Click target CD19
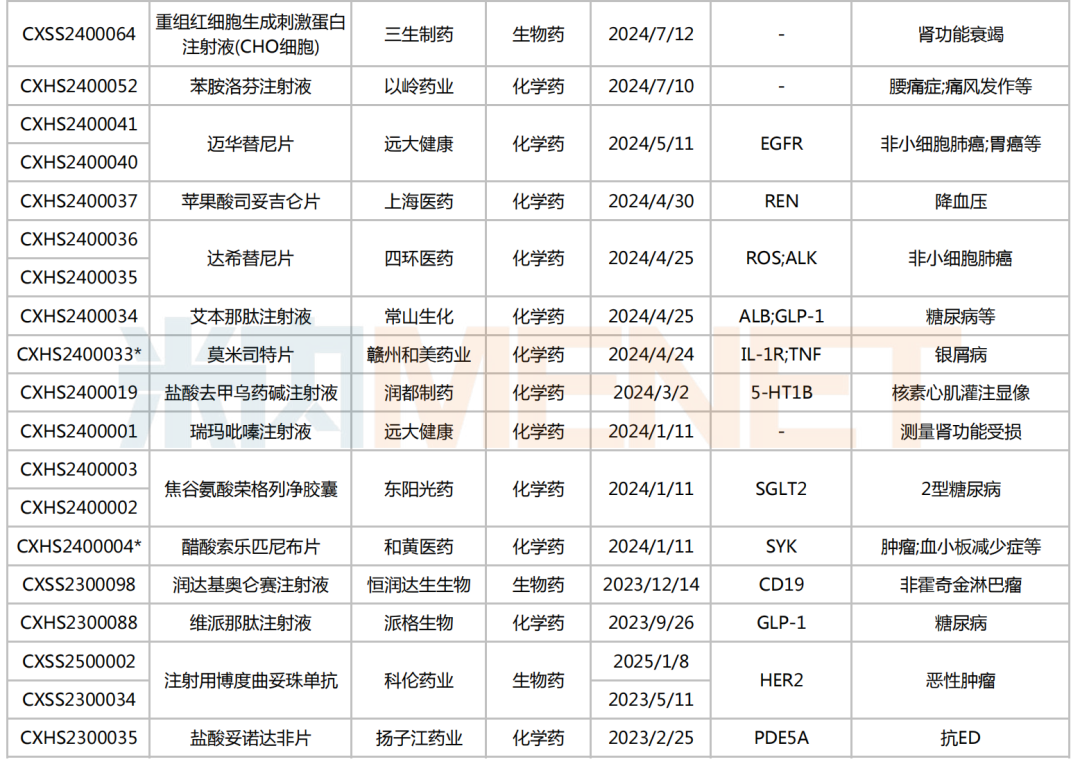1080x764 pixels. (781, 584)
